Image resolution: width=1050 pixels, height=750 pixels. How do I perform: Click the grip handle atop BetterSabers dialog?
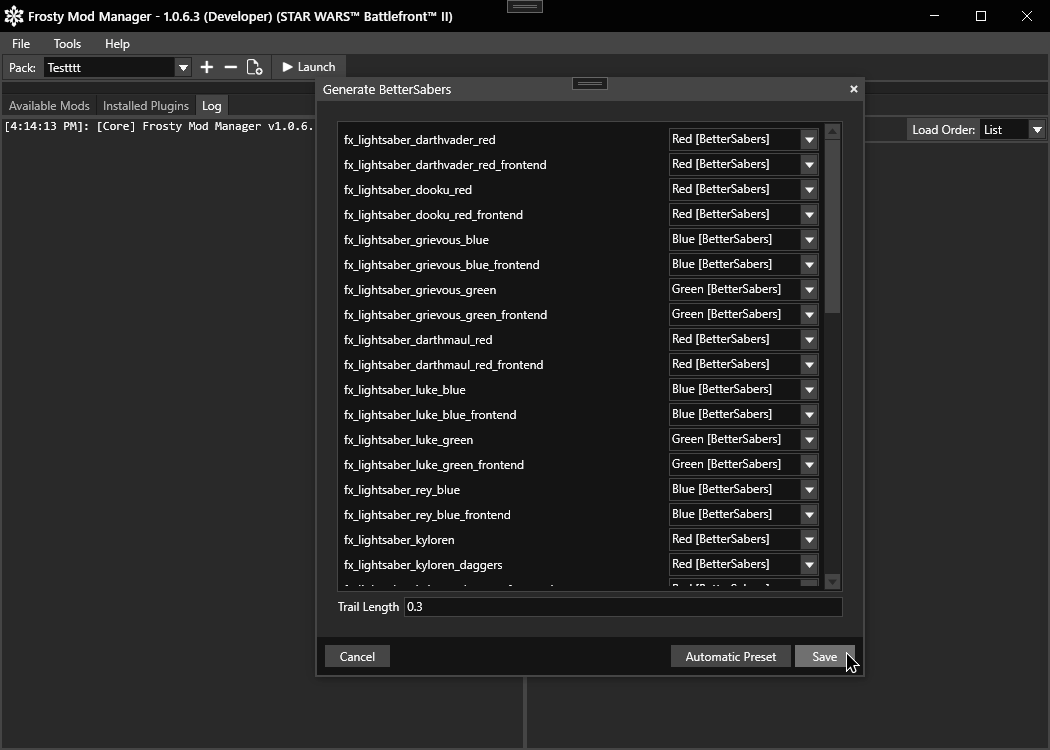(590, 84)
